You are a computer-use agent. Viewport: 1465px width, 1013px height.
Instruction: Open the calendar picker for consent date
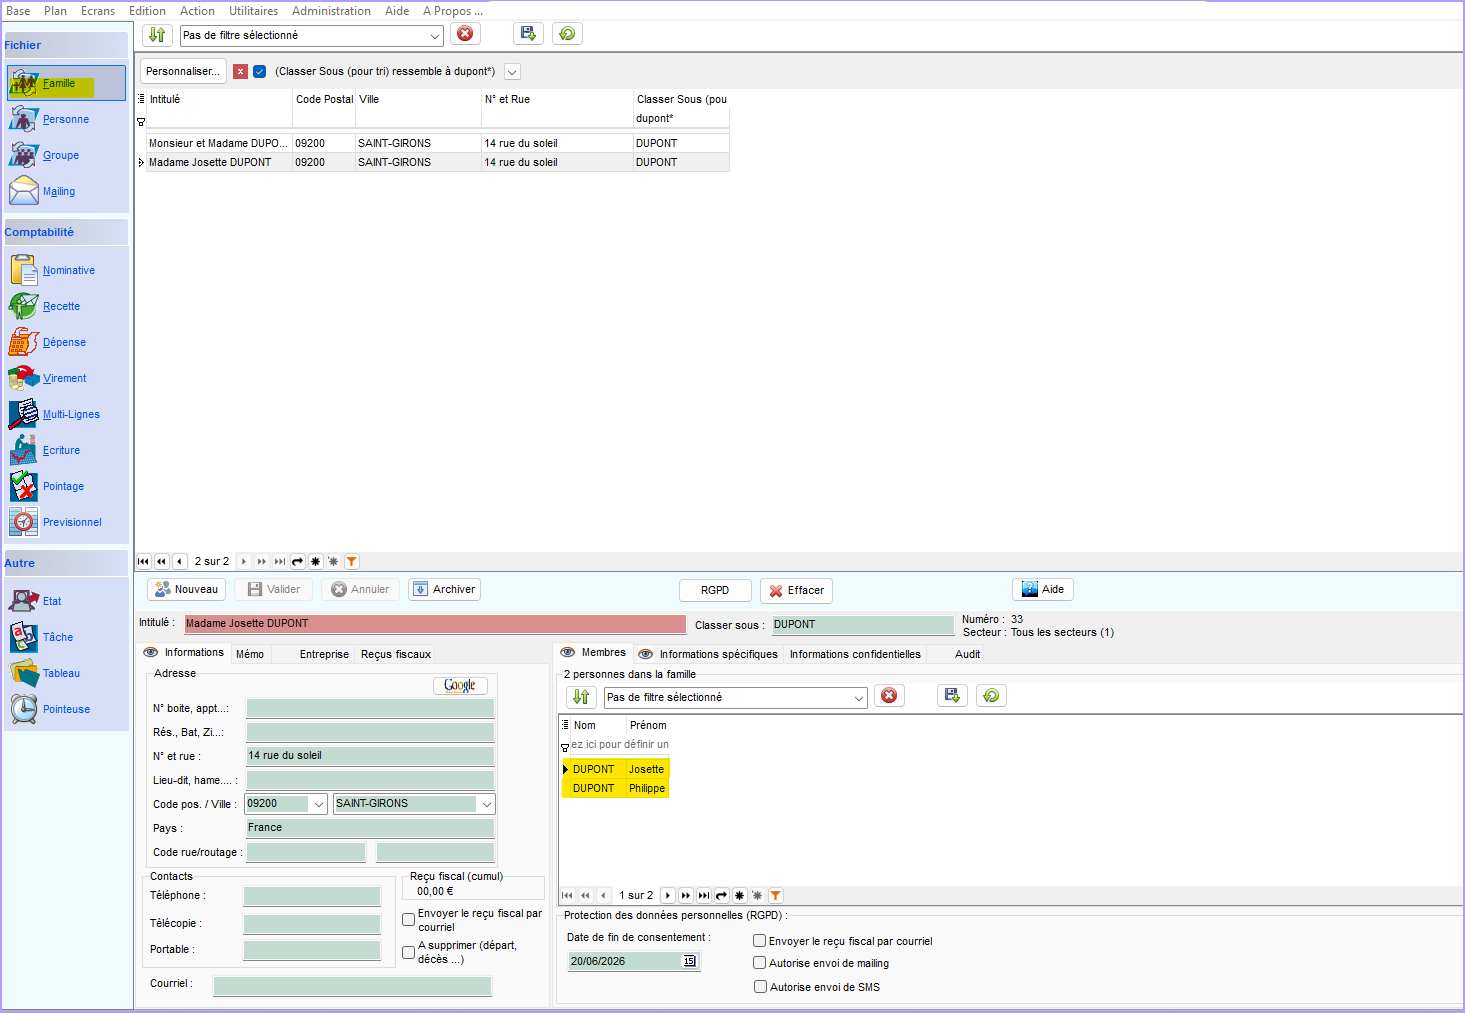pos(689,961)
